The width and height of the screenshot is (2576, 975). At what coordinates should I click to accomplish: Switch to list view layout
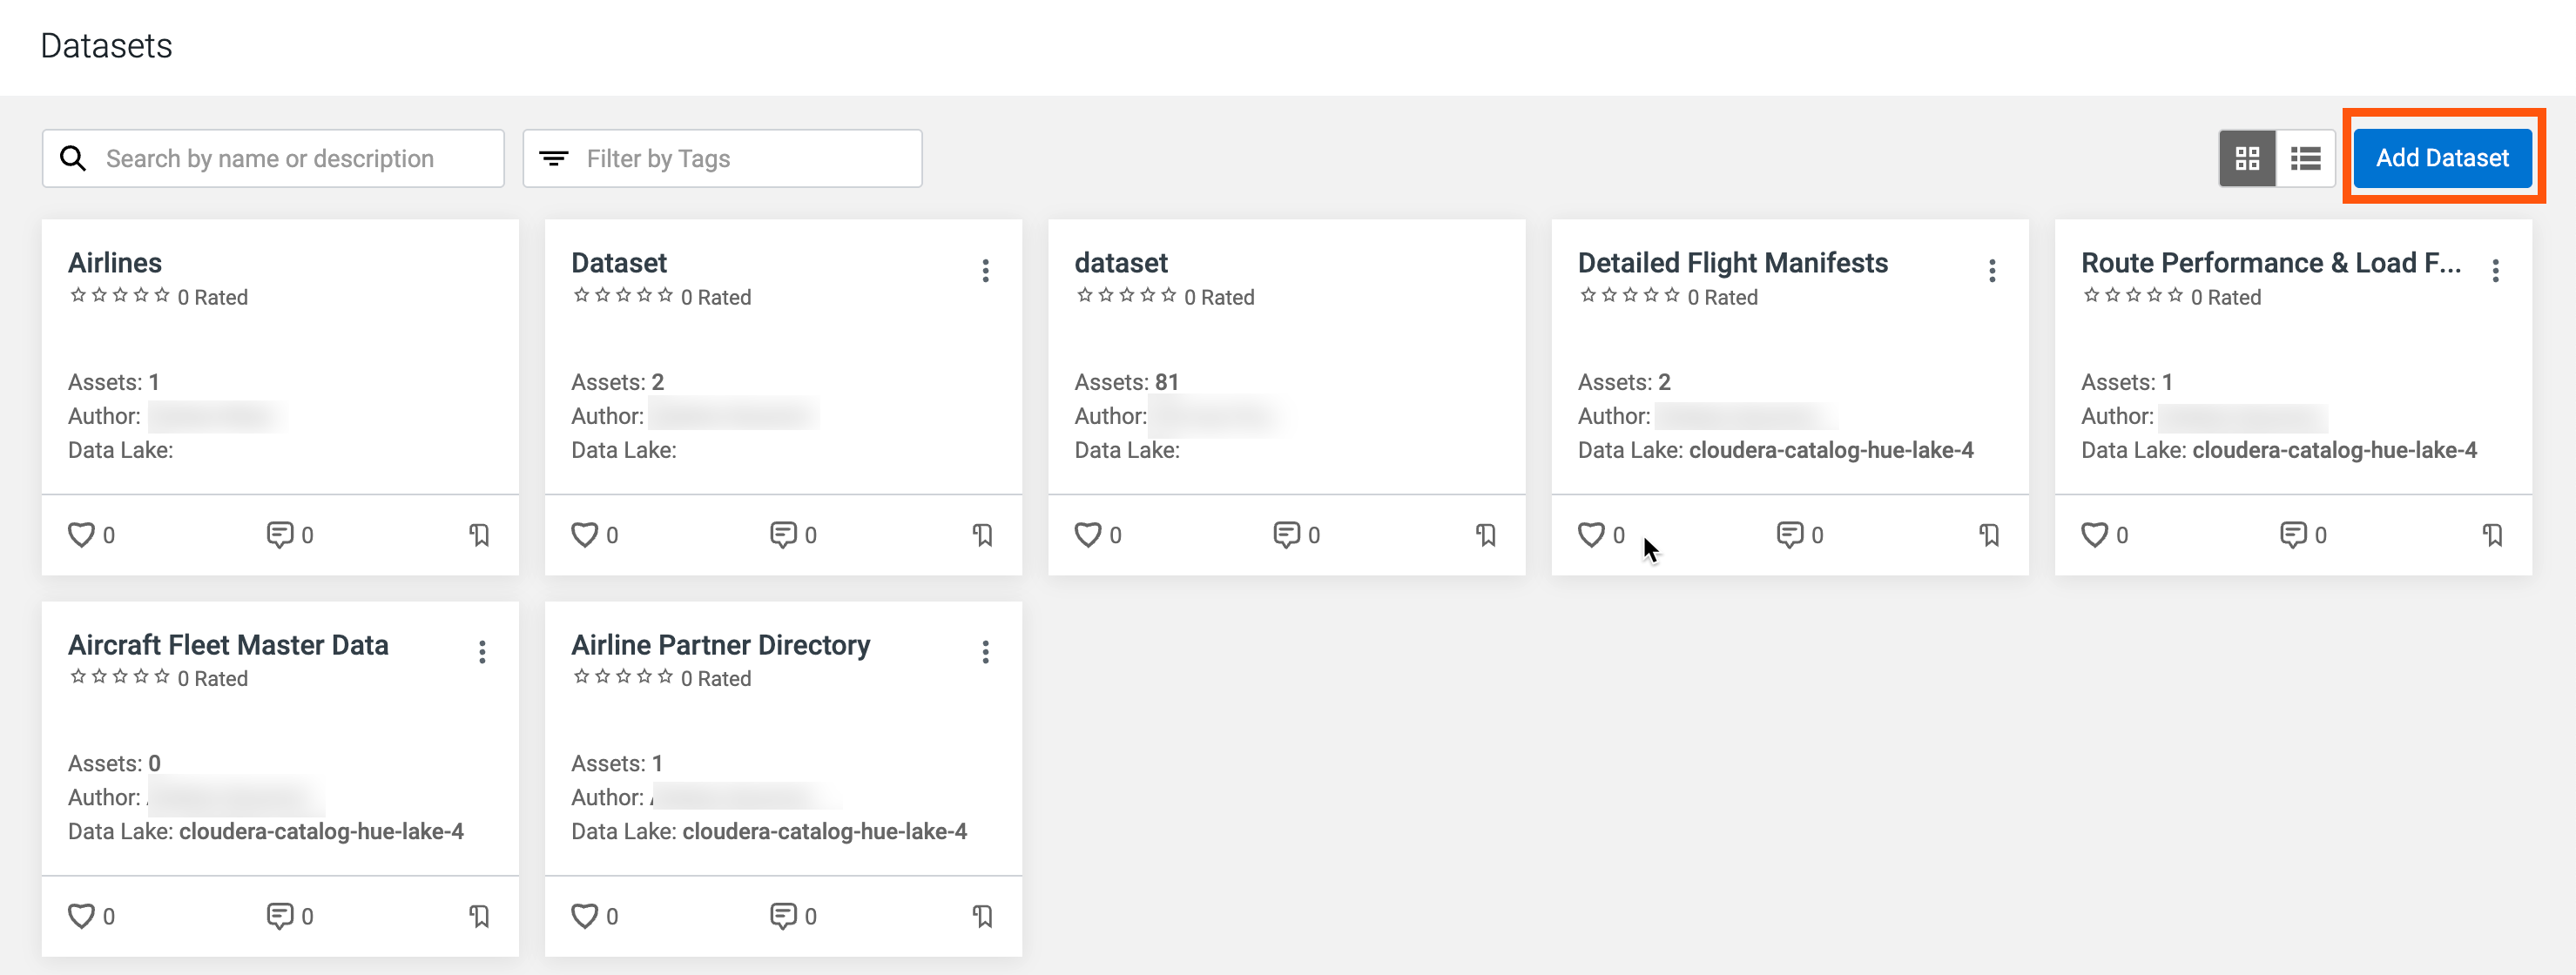[x=2305, y=158]
